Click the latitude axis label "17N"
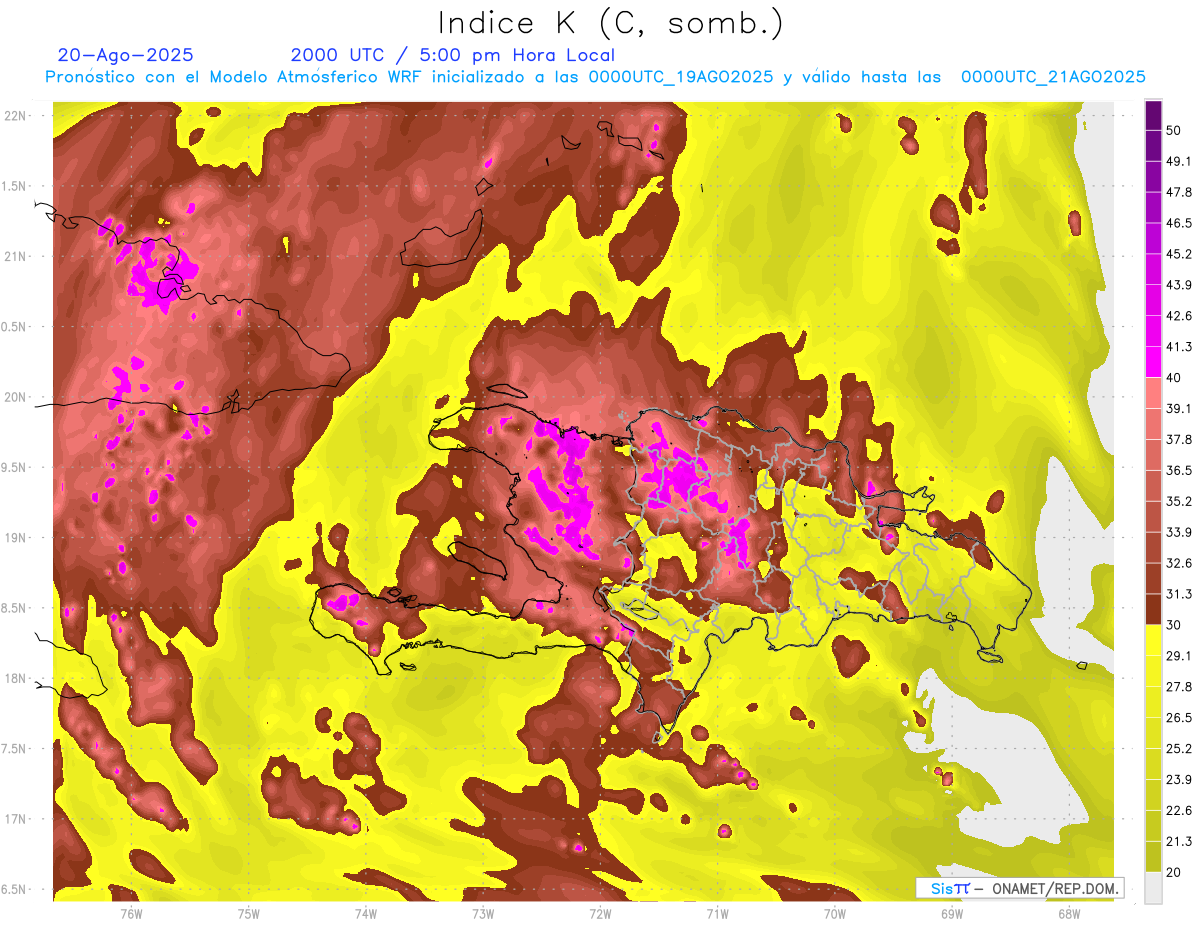 (17, 820)
